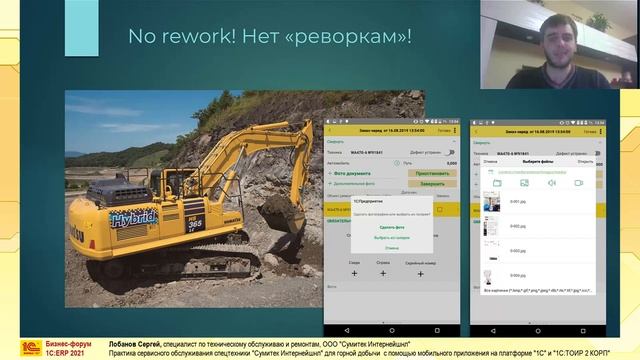Select the audio speaker icon in file picker
The width and height of the screenshot is (640, 360).
[x=551, y=183]
